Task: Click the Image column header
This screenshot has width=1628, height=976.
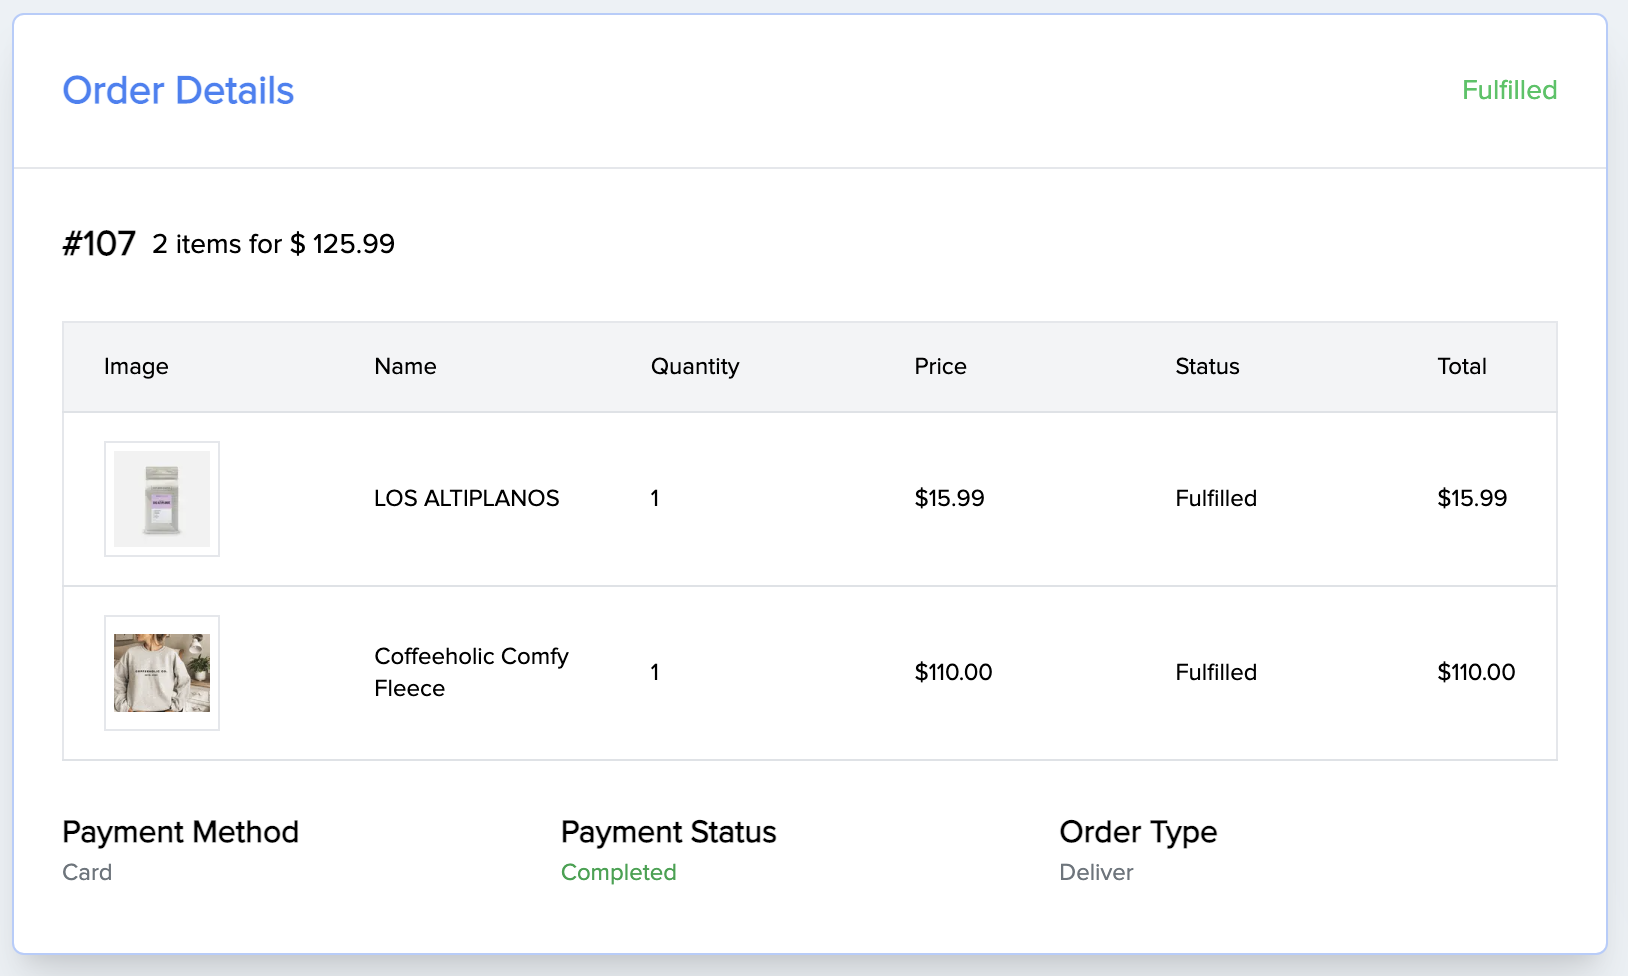Action: 136,367
